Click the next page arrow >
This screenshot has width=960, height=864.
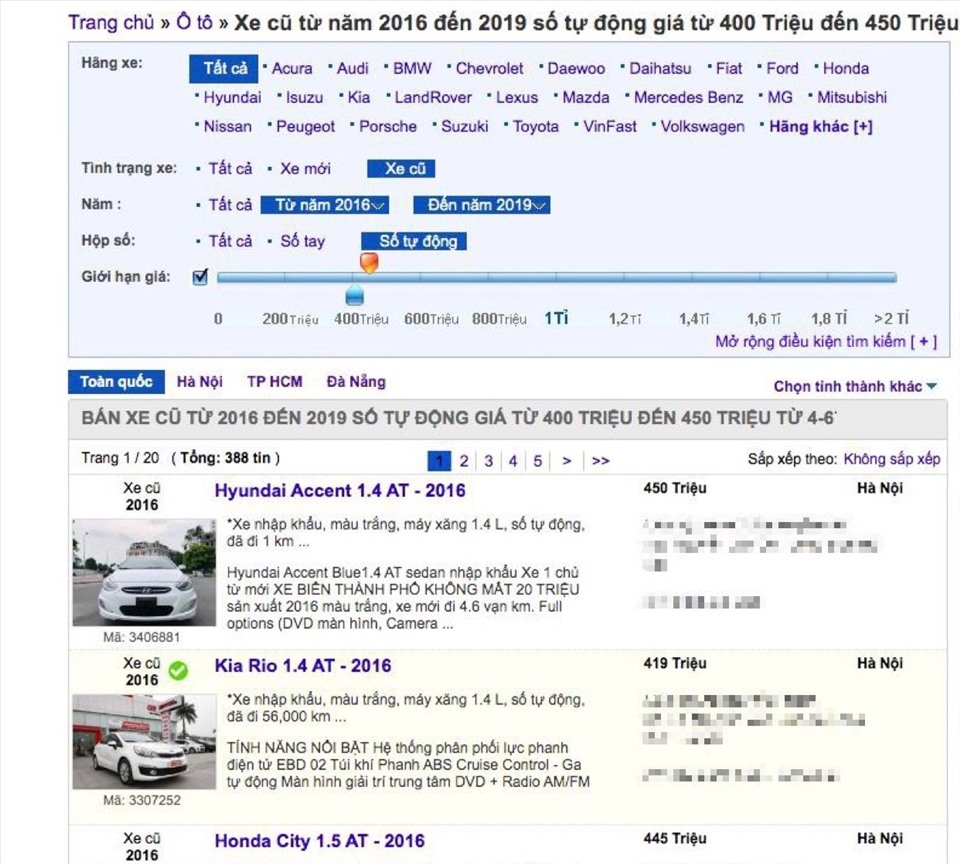click(x=567, y=460)
